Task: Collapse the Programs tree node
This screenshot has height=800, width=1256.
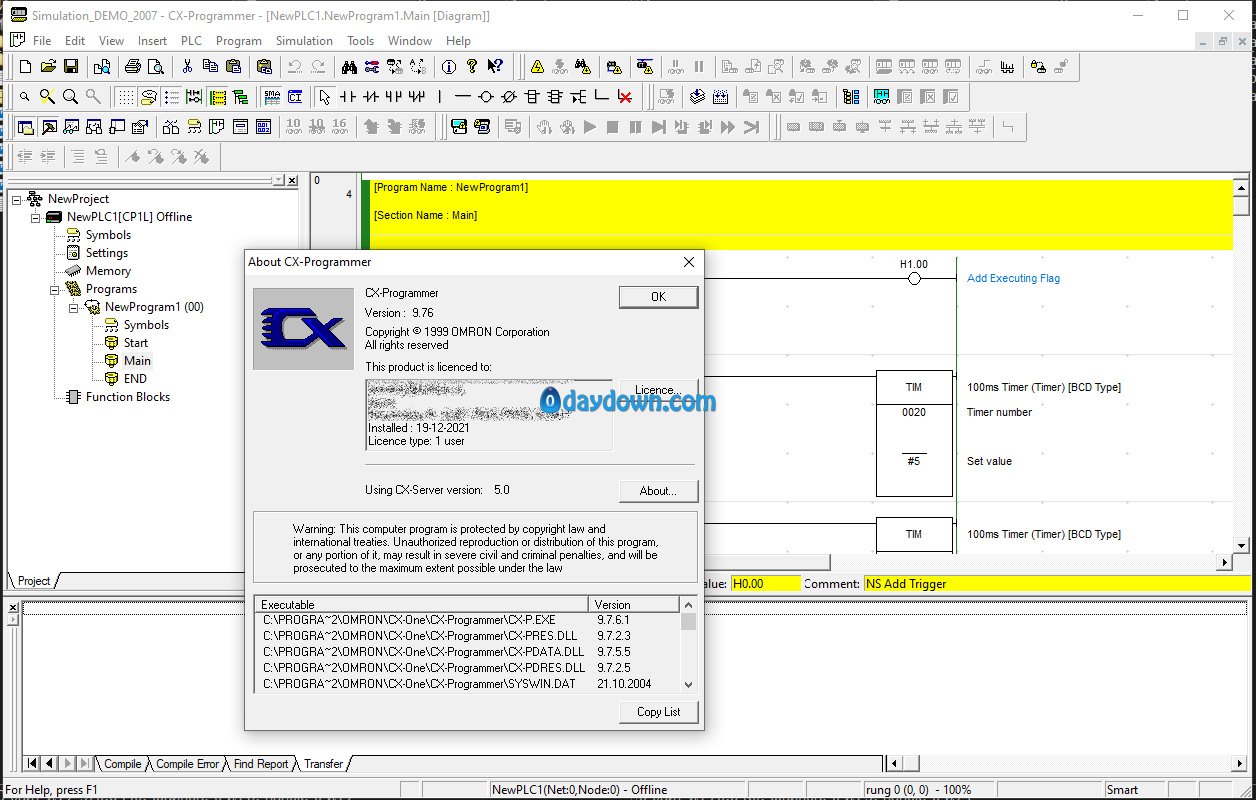Action: [x=55, y=289]
